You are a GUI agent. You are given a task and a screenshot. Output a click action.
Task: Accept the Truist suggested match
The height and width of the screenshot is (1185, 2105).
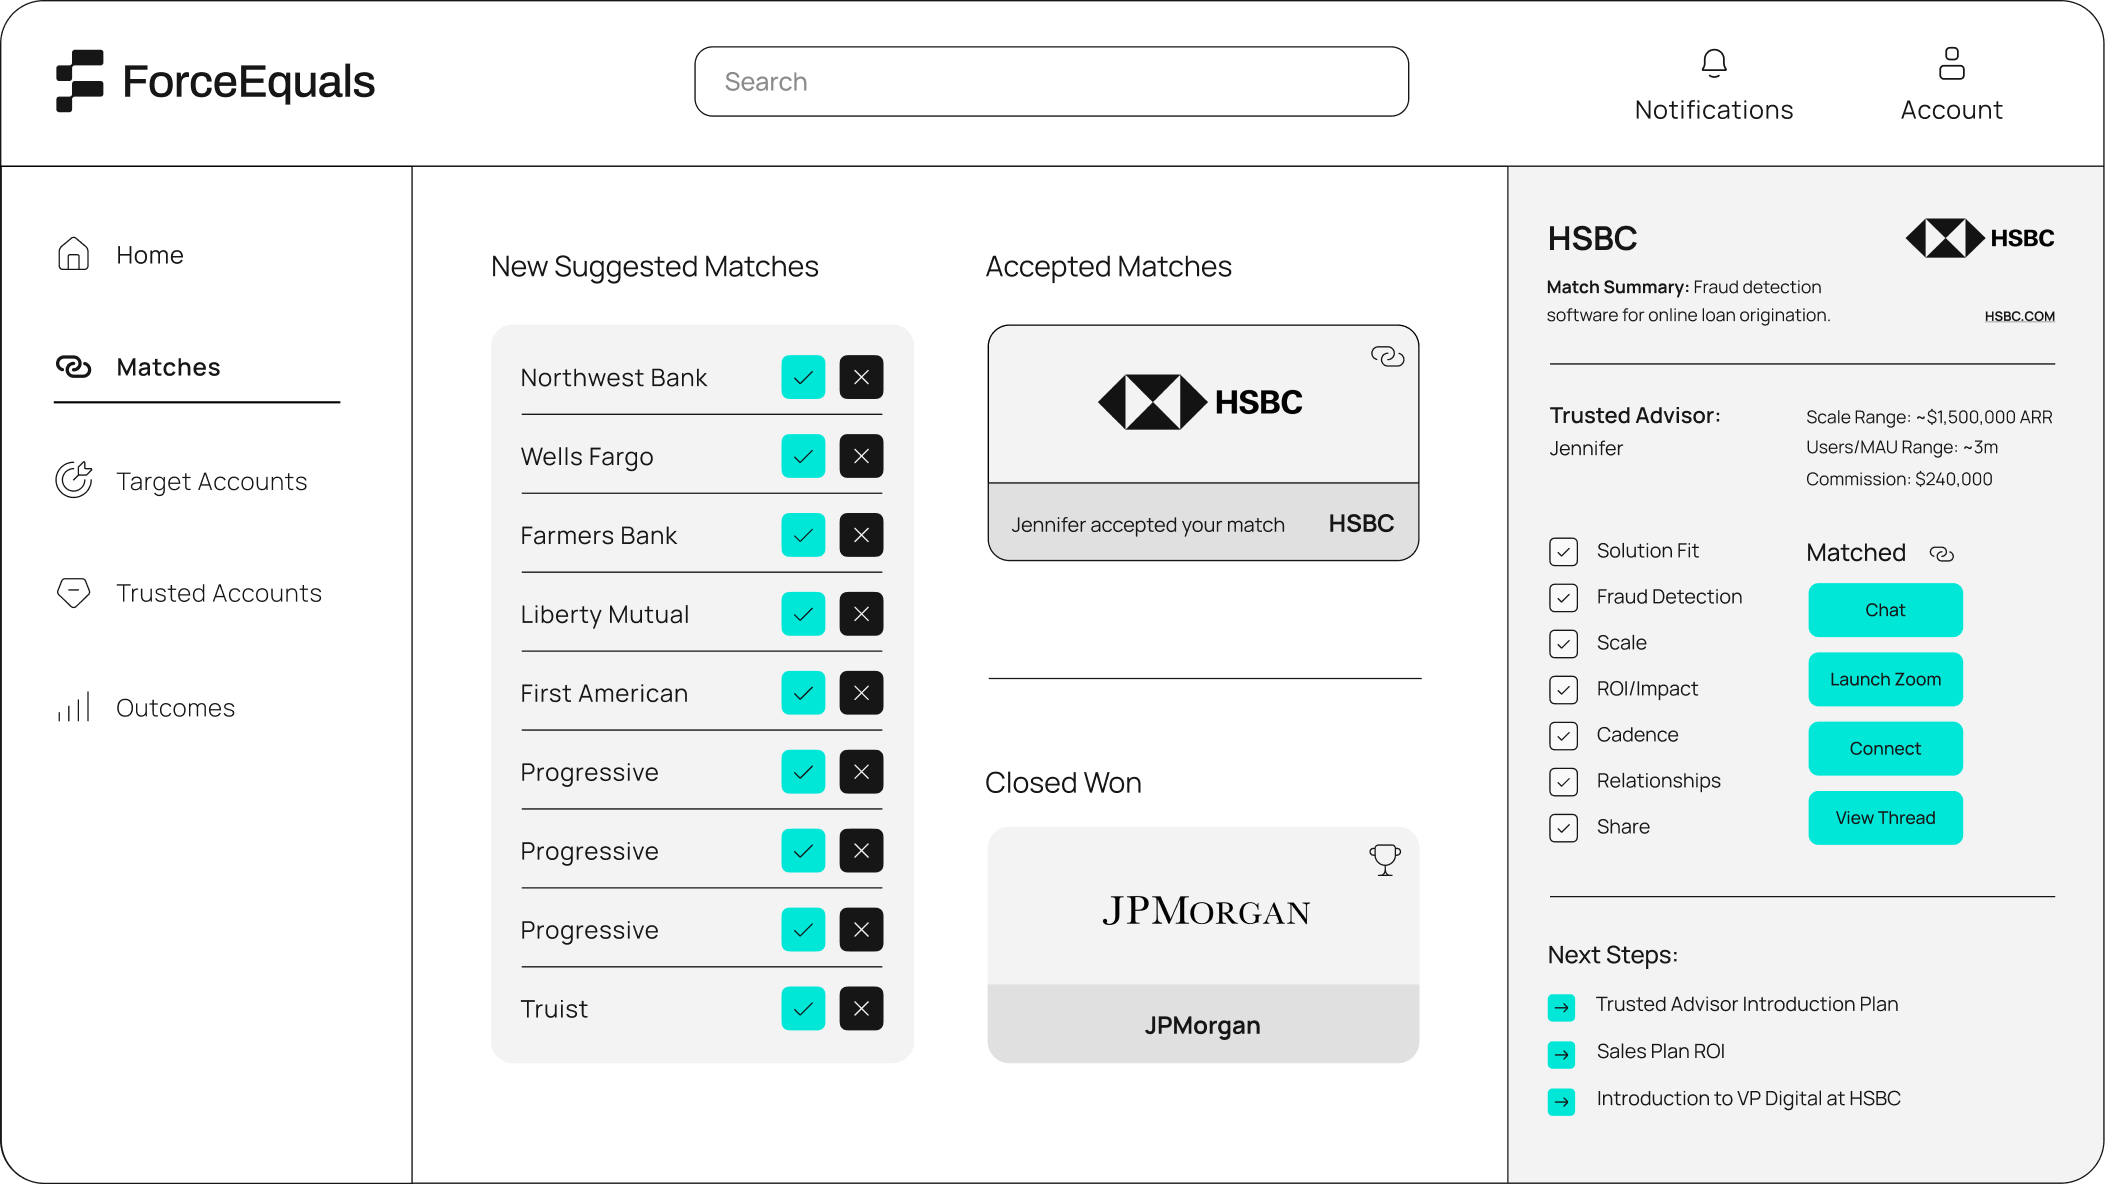803,1009
